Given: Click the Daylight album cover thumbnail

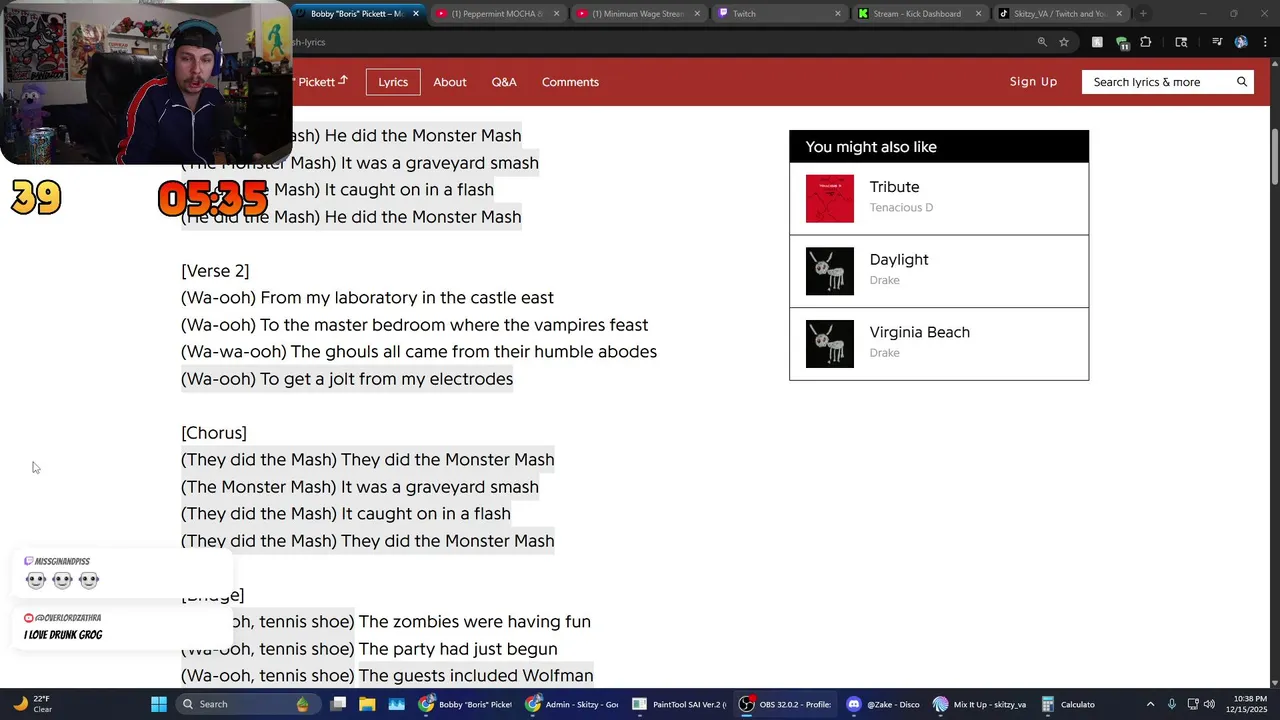Looking at the screenshot, I should click(x=830, y=271).
